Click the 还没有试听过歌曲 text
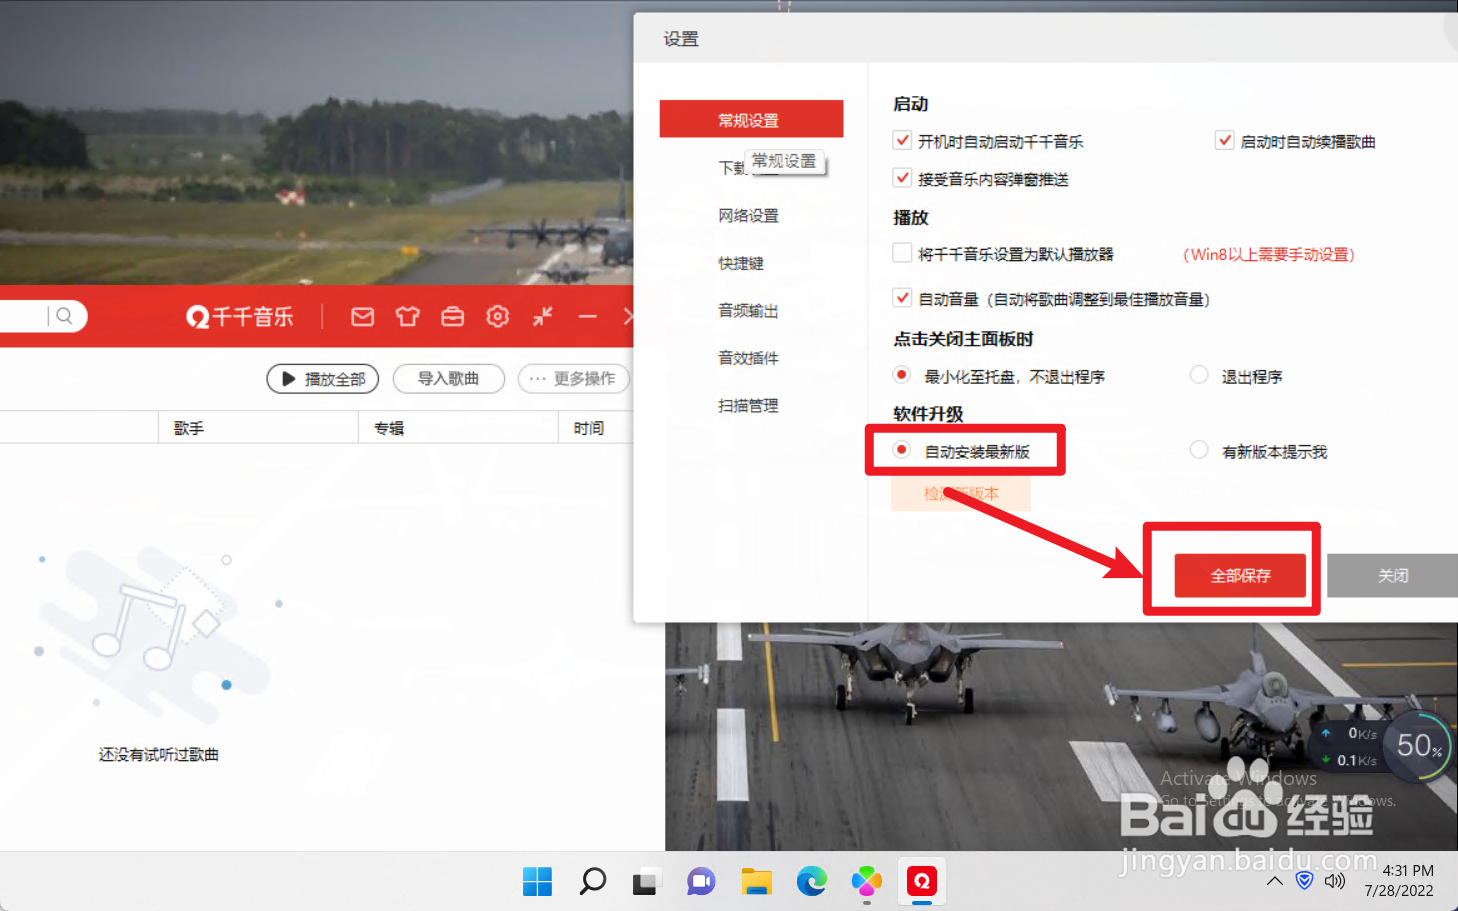Image resolution: width=1458 pixels, height=911 pixels. (158, 754)
